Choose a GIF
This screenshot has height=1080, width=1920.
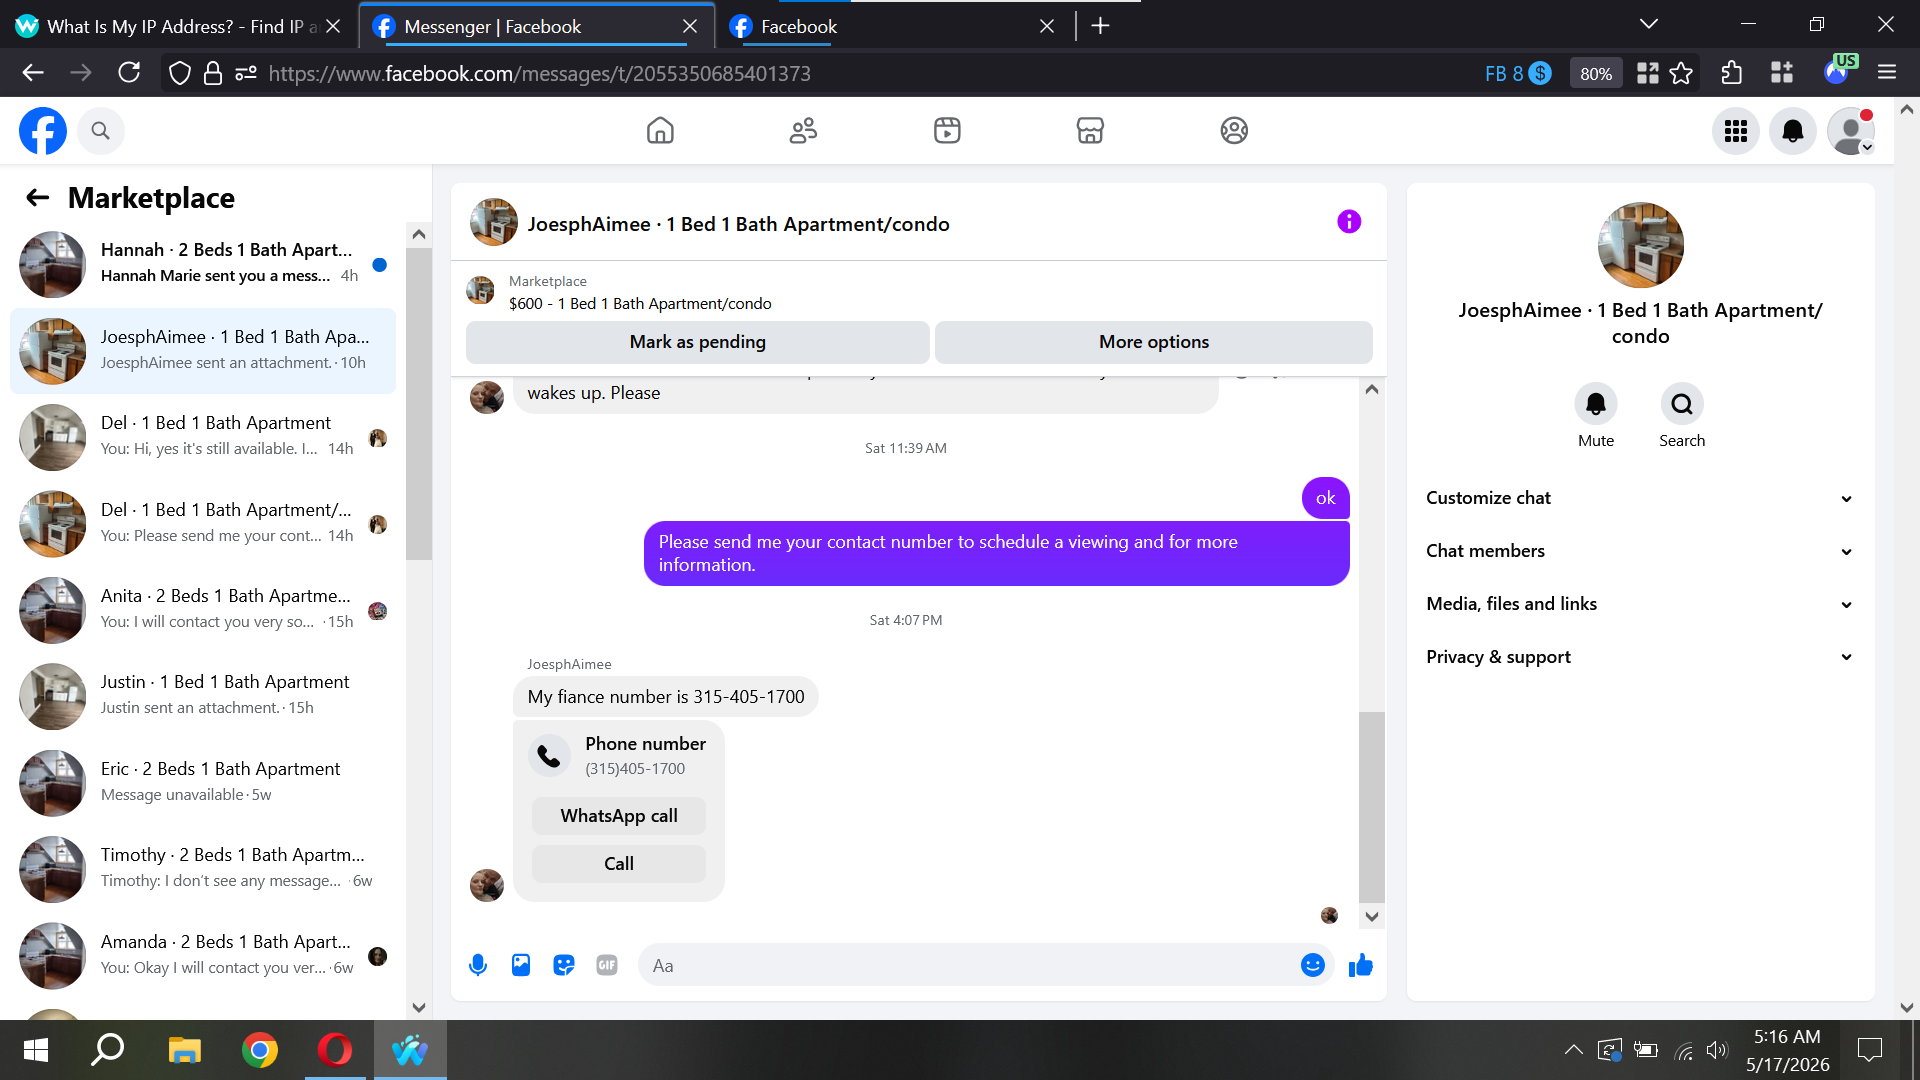607,965
